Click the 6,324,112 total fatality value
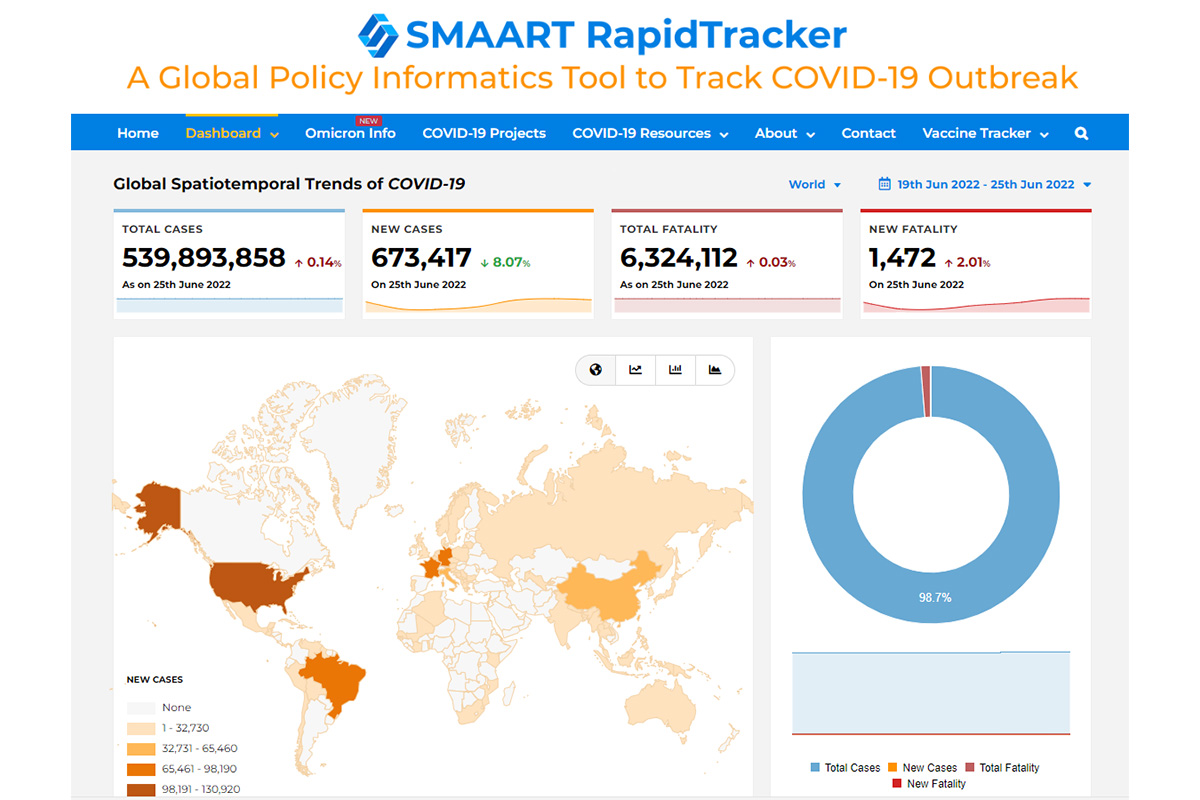1200x800 pixels. tap(679, 258)
